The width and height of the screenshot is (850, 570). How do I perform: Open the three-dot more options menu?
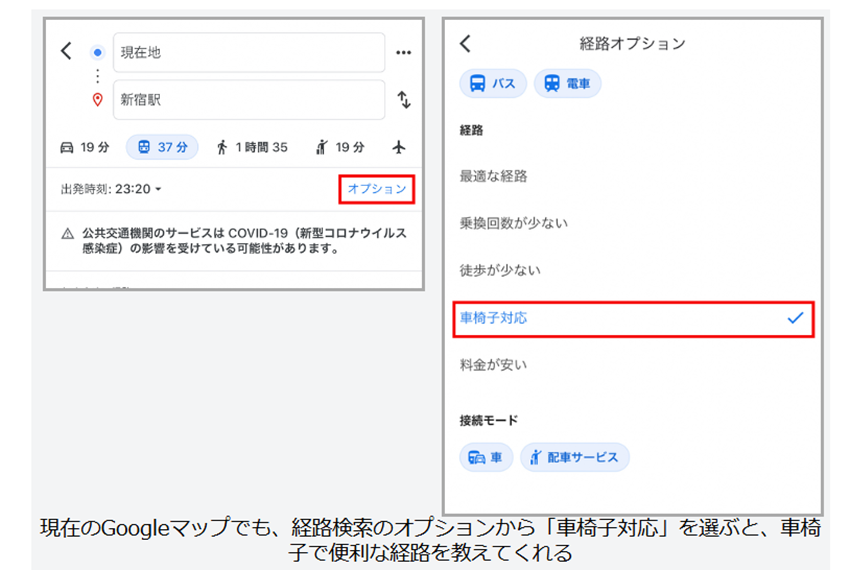pos(404,52)
